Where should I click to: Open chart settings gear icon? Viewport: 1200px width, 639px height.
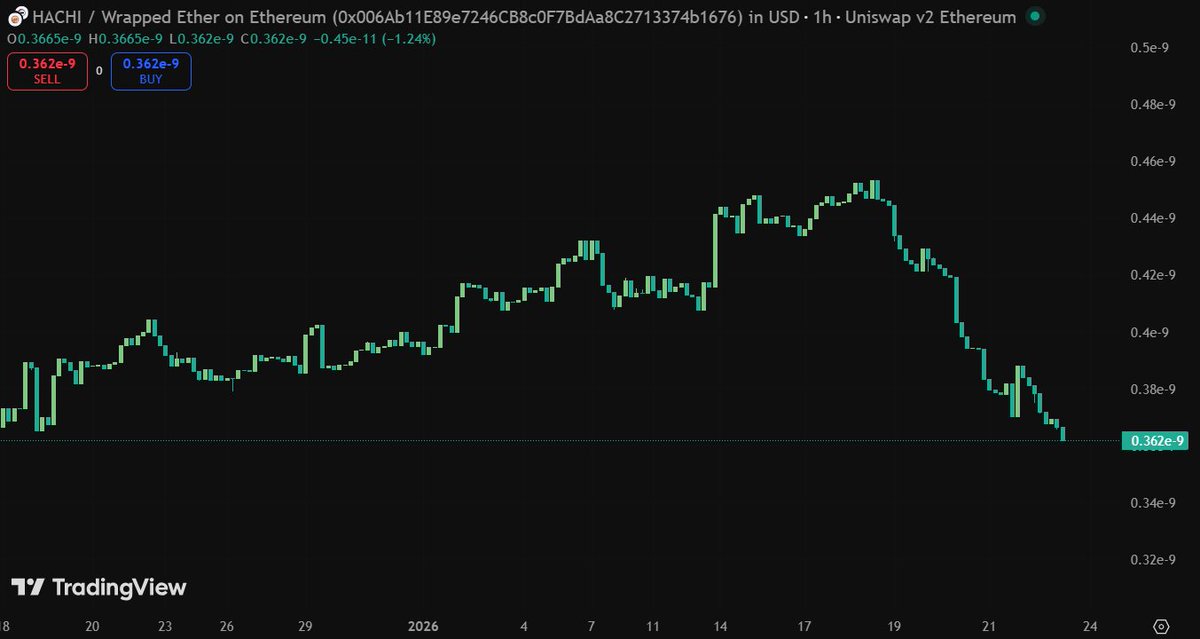(x=1161, y=626)
